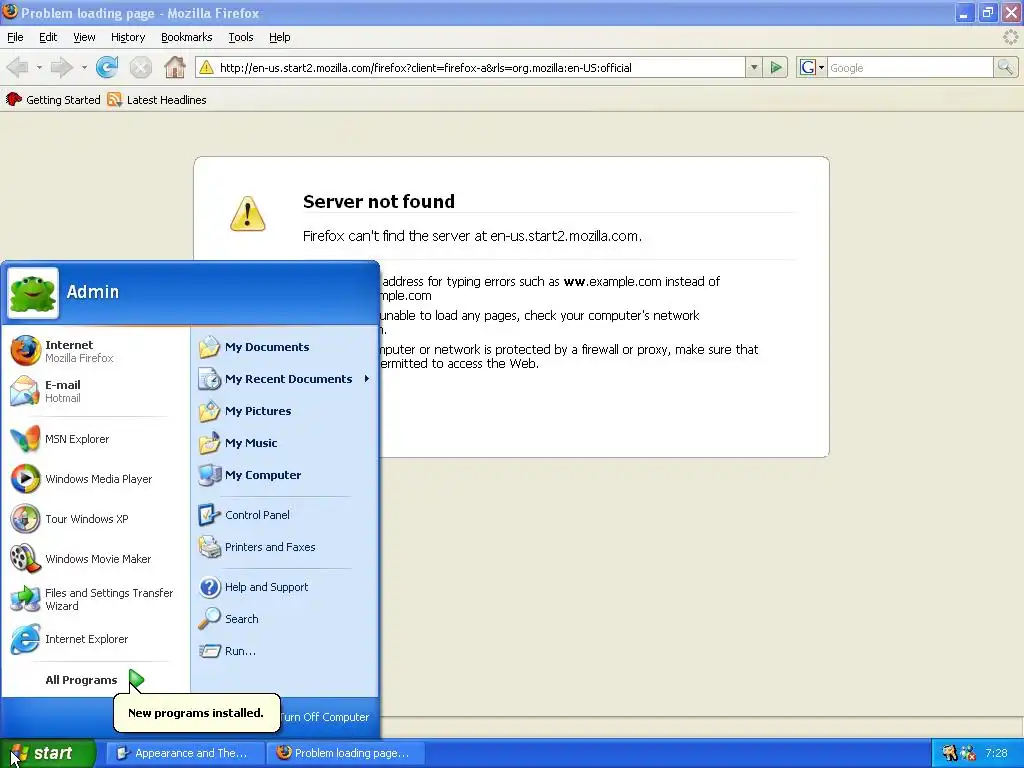Viewport: 1024px width, 768px height.
Task: Click Turn Off Computer
Action: 325,717
